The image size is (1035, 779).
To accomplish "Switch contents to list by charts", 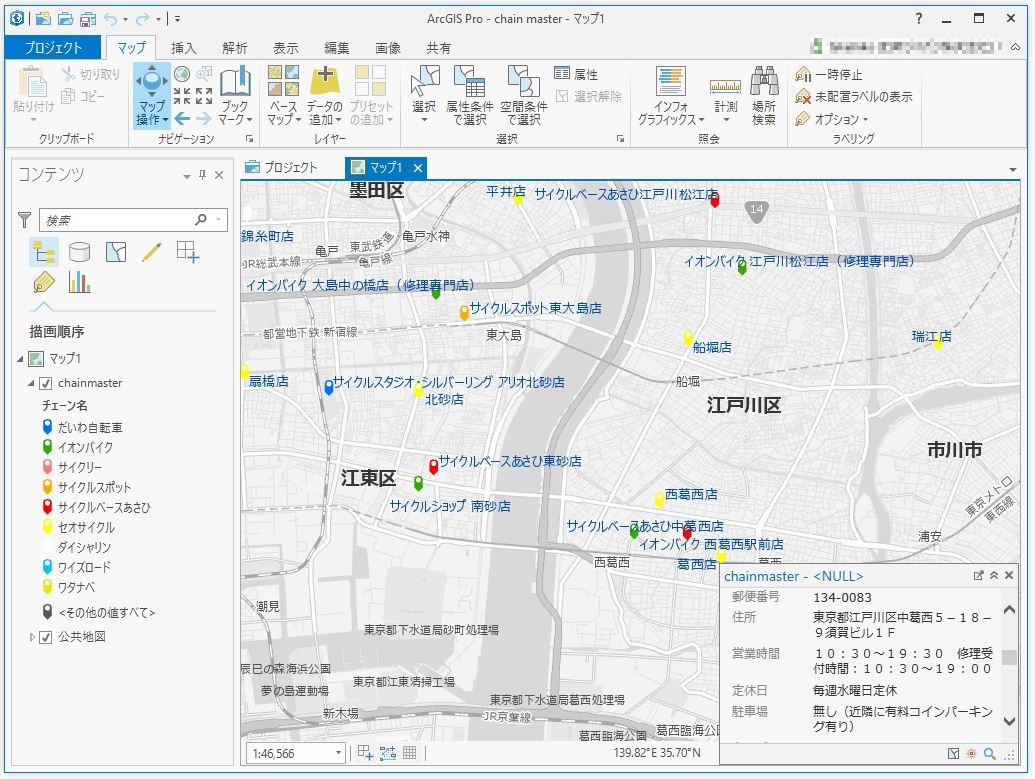I will point(79,283).
